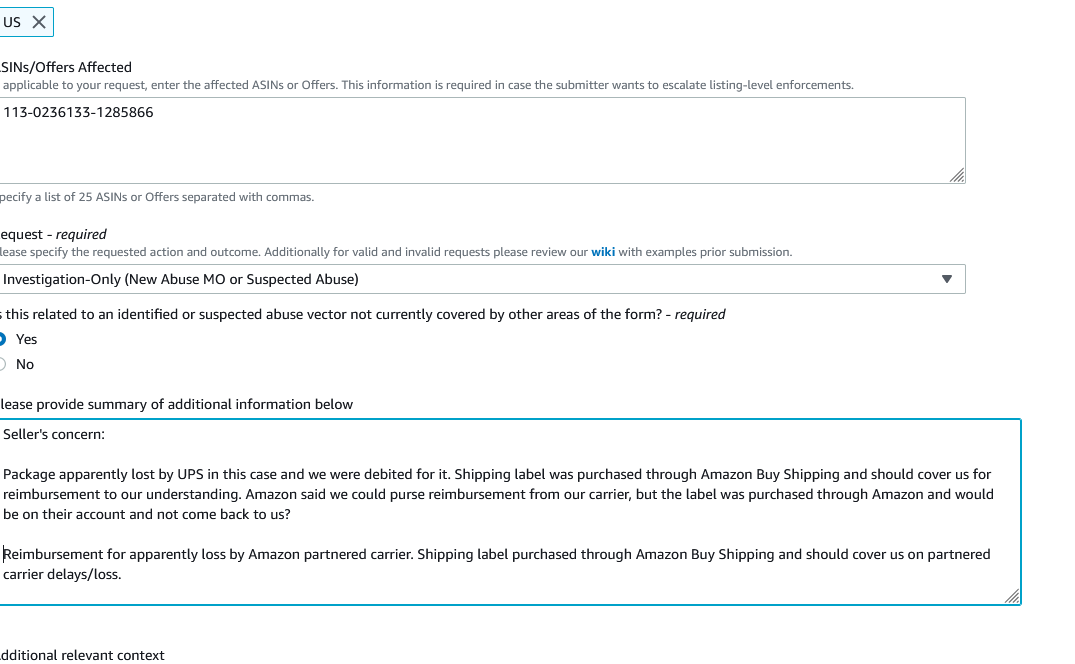Click the US marketplace tag label
This screenshot has width=1075, height=664.
[12, 22]
